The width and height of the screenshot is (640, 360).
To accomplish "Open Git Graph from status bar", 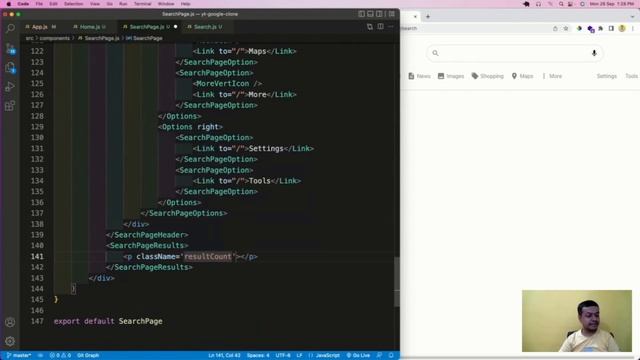I will [88, 356].
